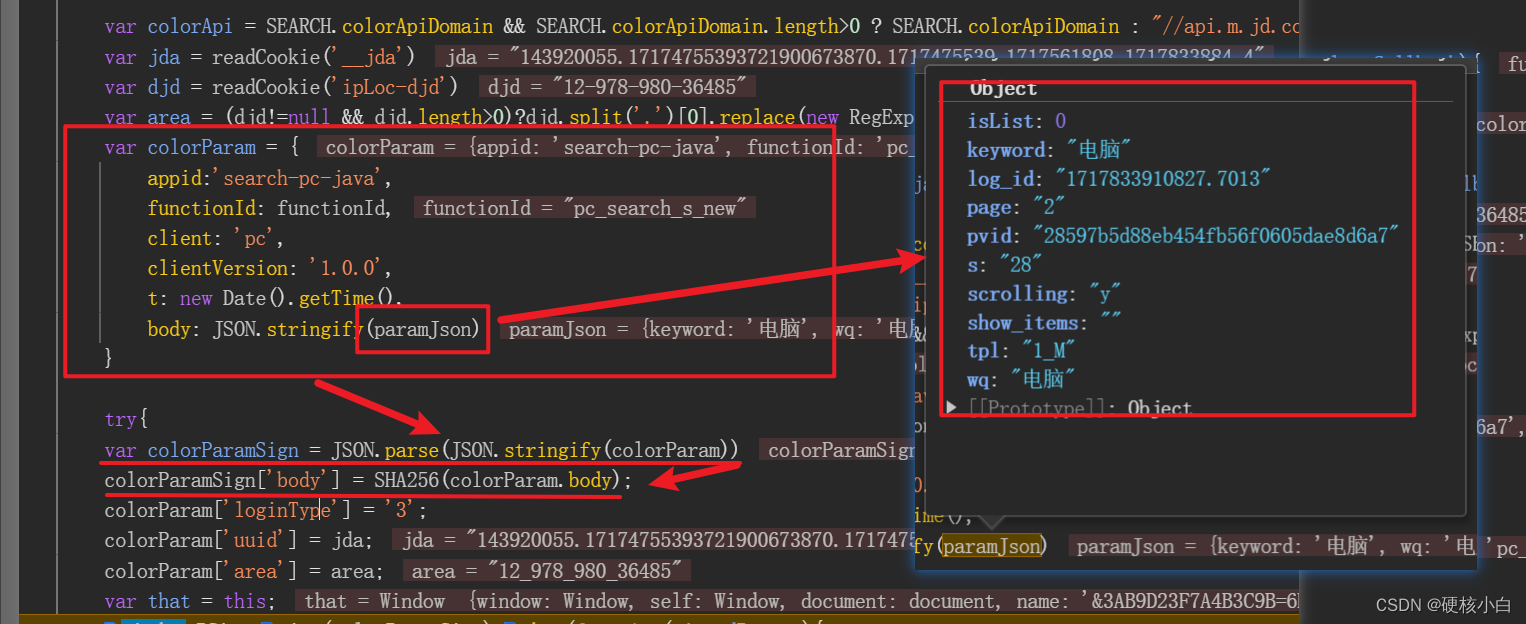The width and height of the screenshot is (1526, 624).
Task: Click the colorParam['area'] = area statement
Action: [x=244, y=571]
